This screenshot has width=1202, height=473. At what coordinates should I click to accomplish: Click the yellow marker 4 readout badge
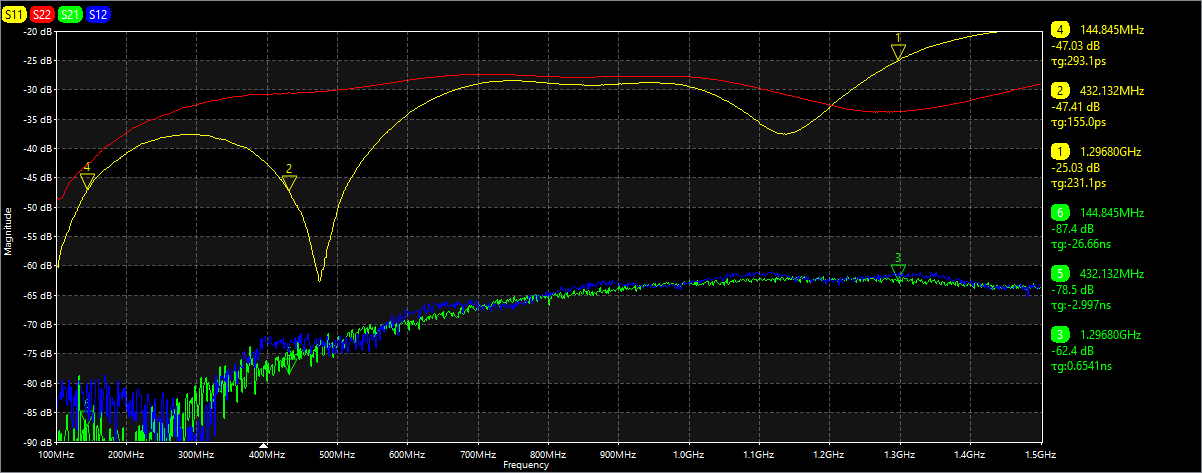(x=1059, y=29)
